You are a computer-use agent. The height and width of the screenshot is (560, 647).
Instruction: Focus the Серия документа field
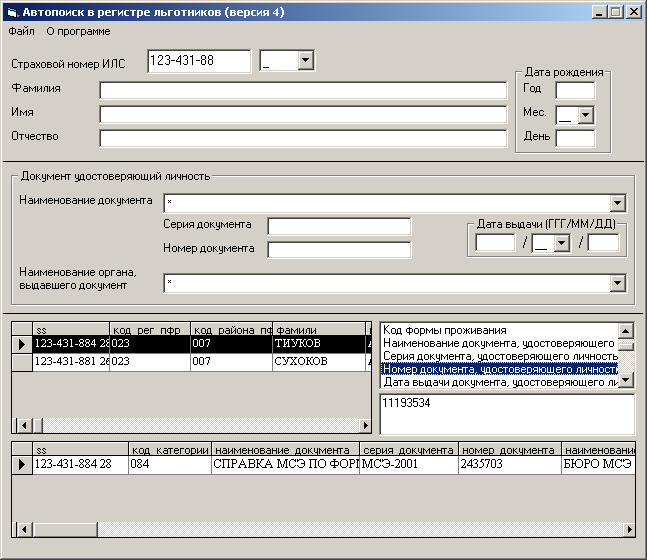point(339,226)
